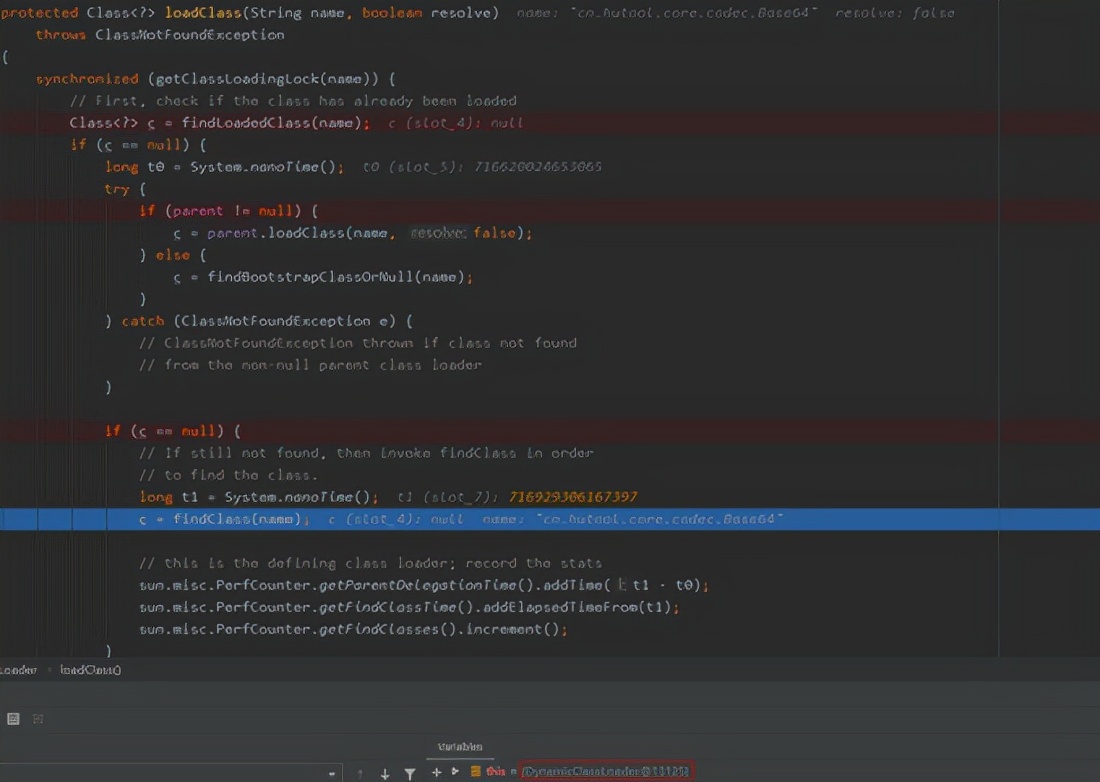Click the 'resolve:' parameter hint
This screenshot has width=1100, height=782.
coord(438,233)
